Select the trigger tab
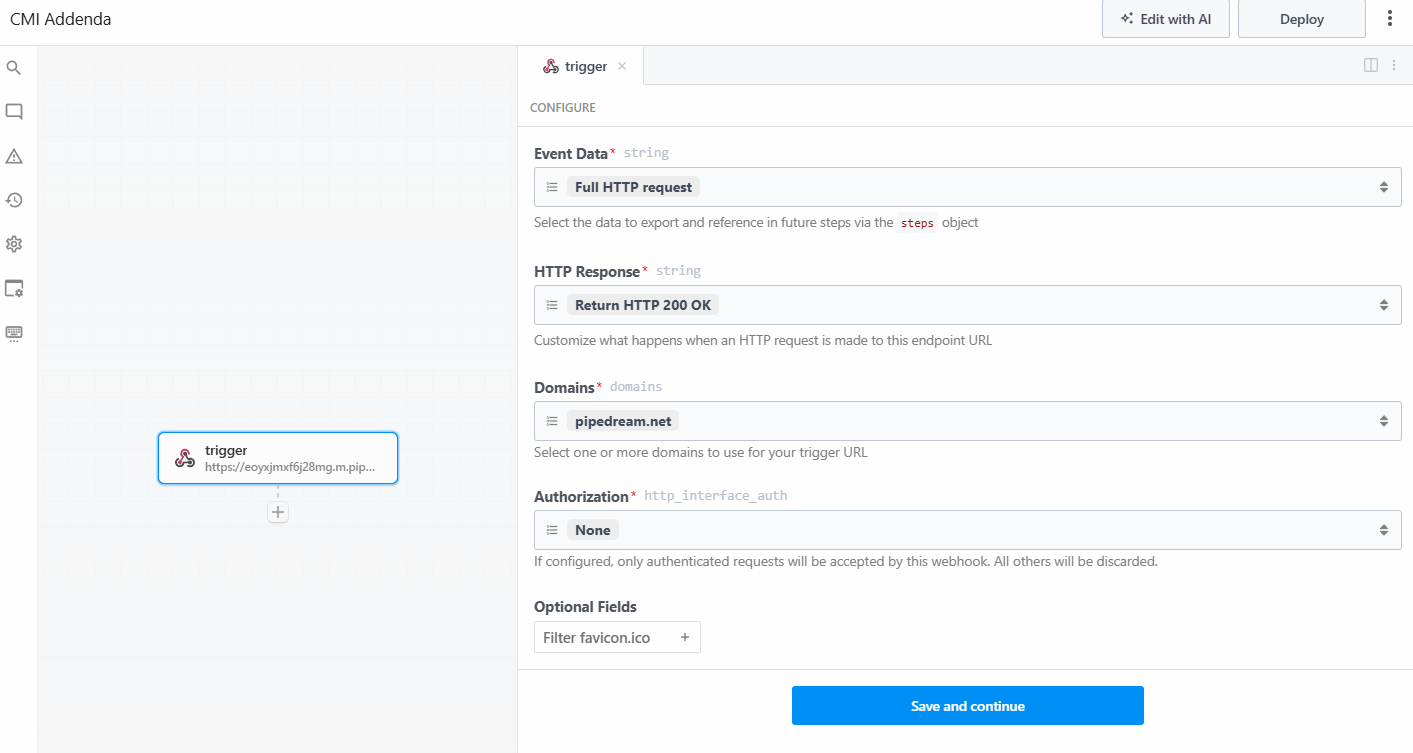Viewport: 1413px width, 753px height. coord(577,66)
